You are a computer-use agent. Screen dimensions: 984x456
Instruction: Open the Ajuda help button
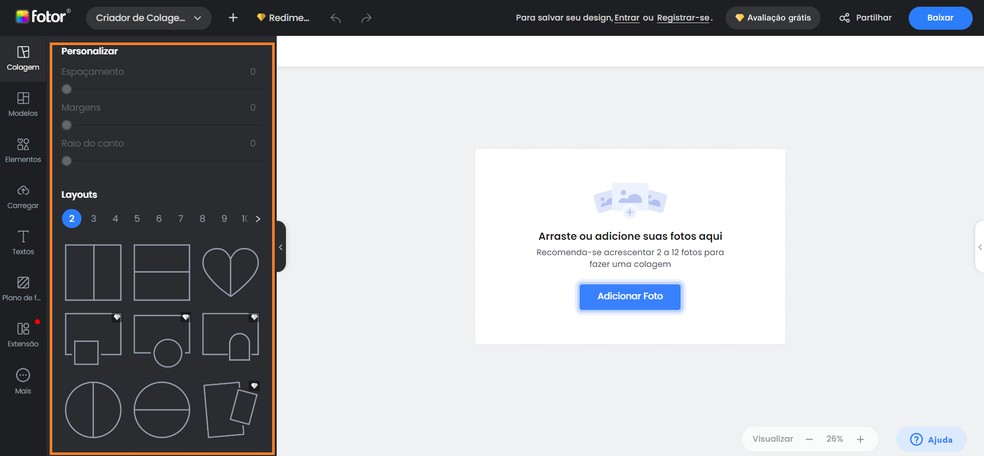pyautogui.click(x=931, y=440)
